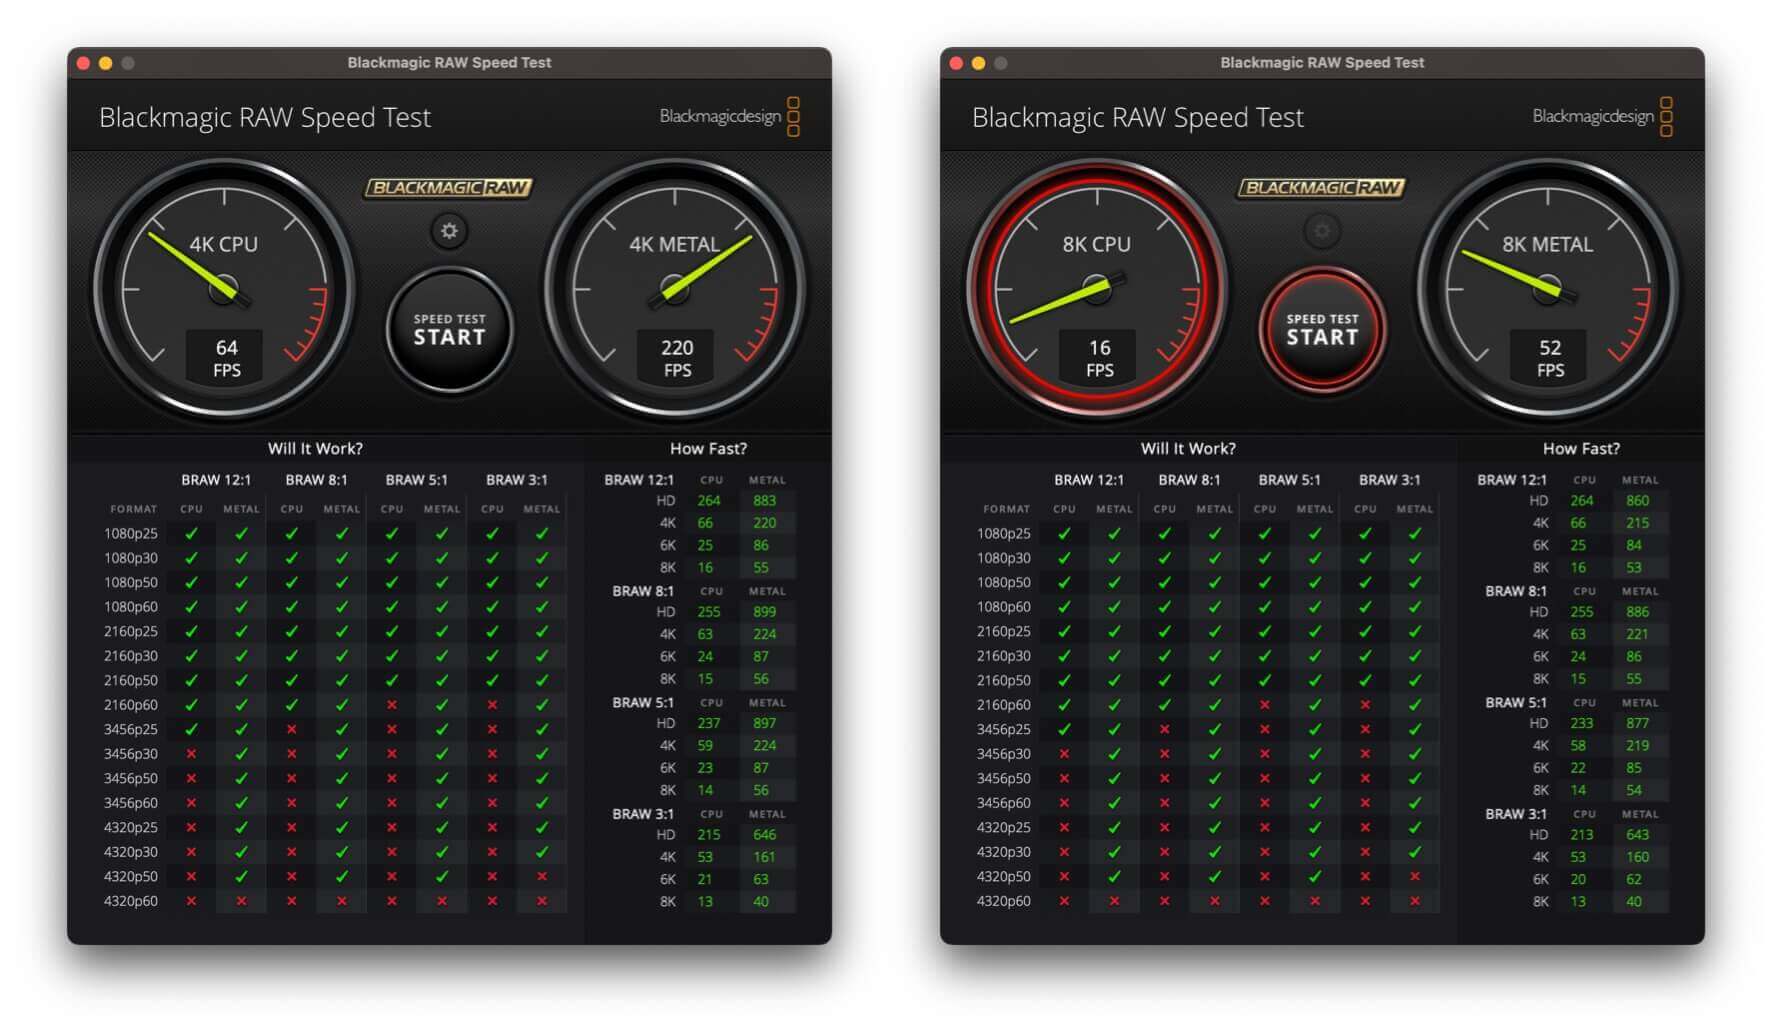This screenshot has height=1032, width=1774.
Task: Click 64 FPS readout on 4K CPU gauge
Action: click(x=226, y=358)
